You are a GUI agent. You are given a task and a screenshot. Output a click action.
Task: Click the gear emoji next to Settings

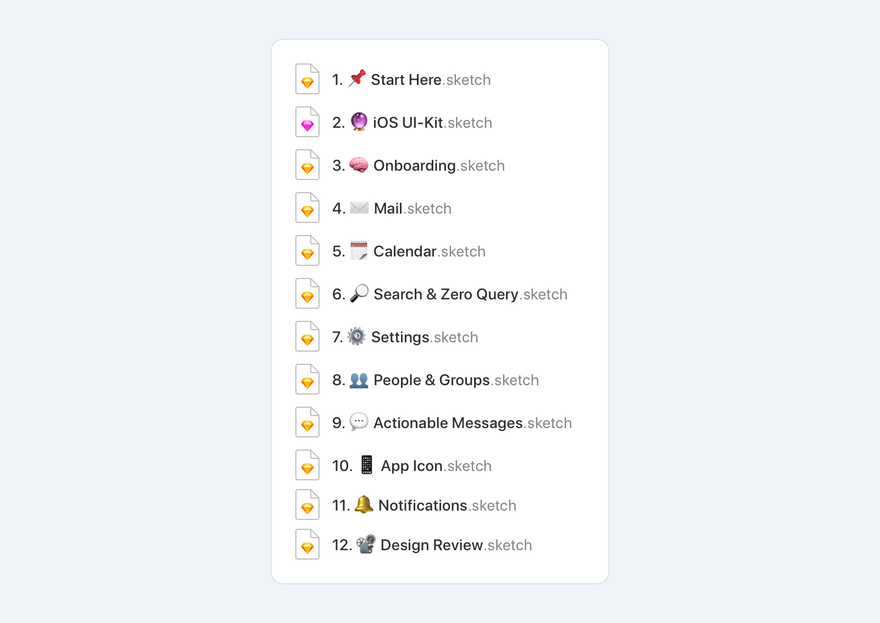tap(356, 336)
